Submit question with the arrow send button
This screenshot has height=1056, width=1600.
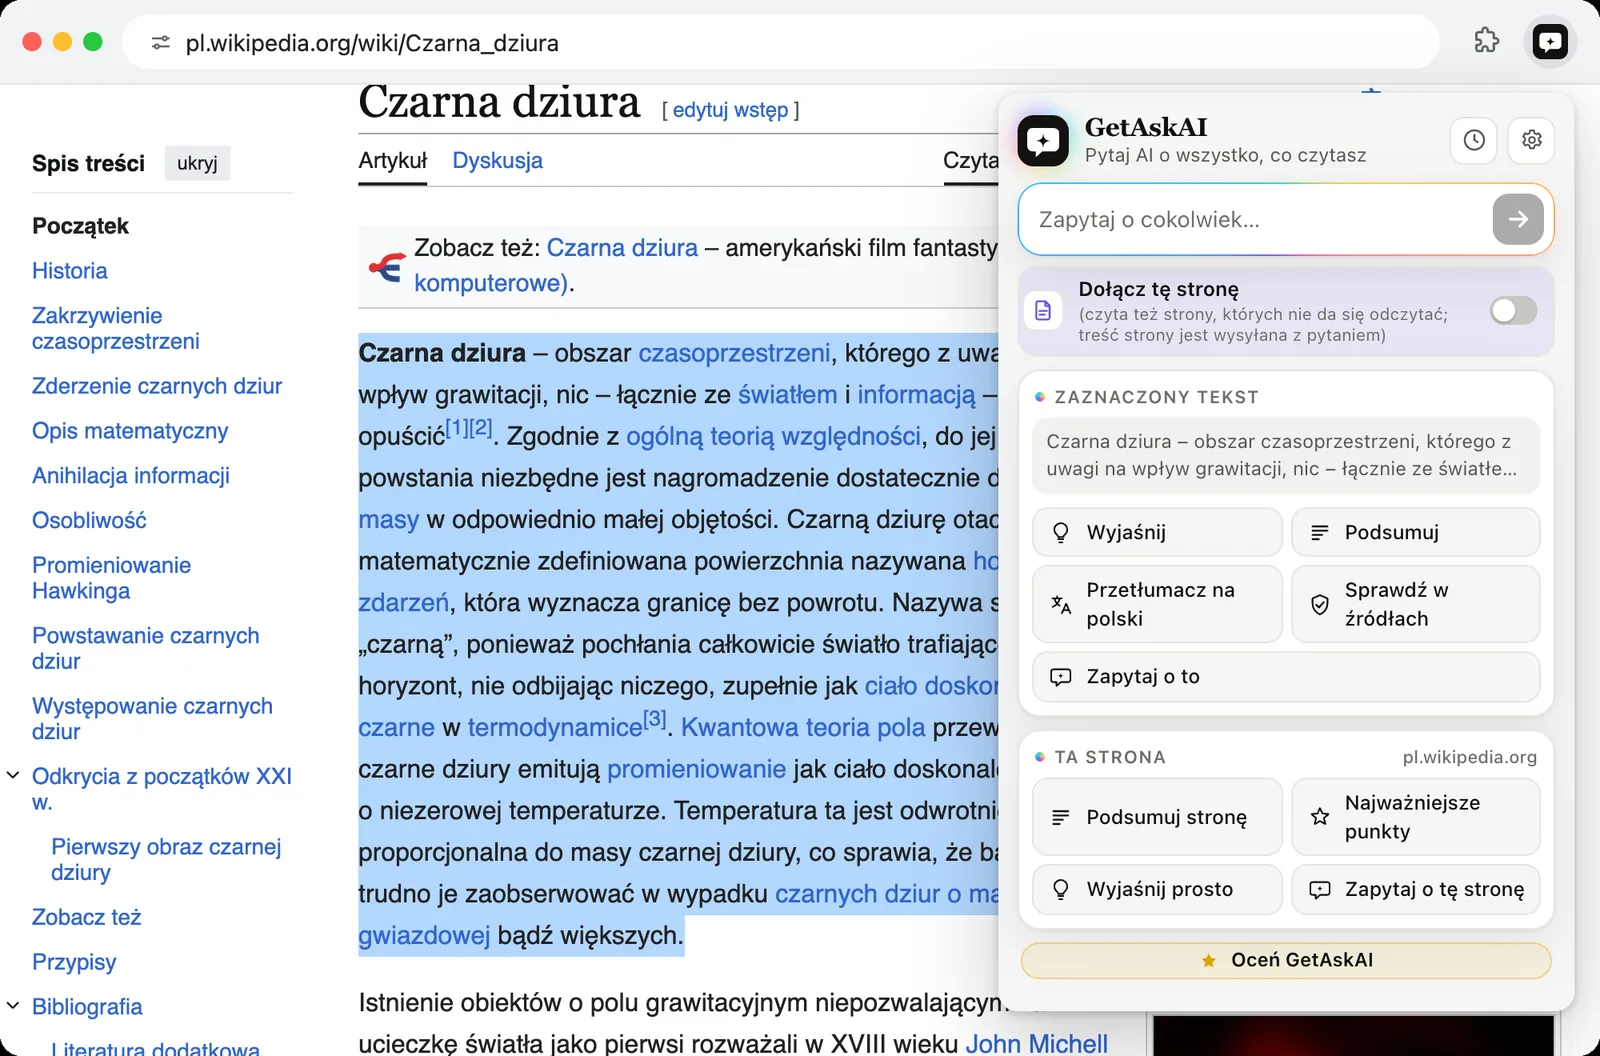[1518, 219]
